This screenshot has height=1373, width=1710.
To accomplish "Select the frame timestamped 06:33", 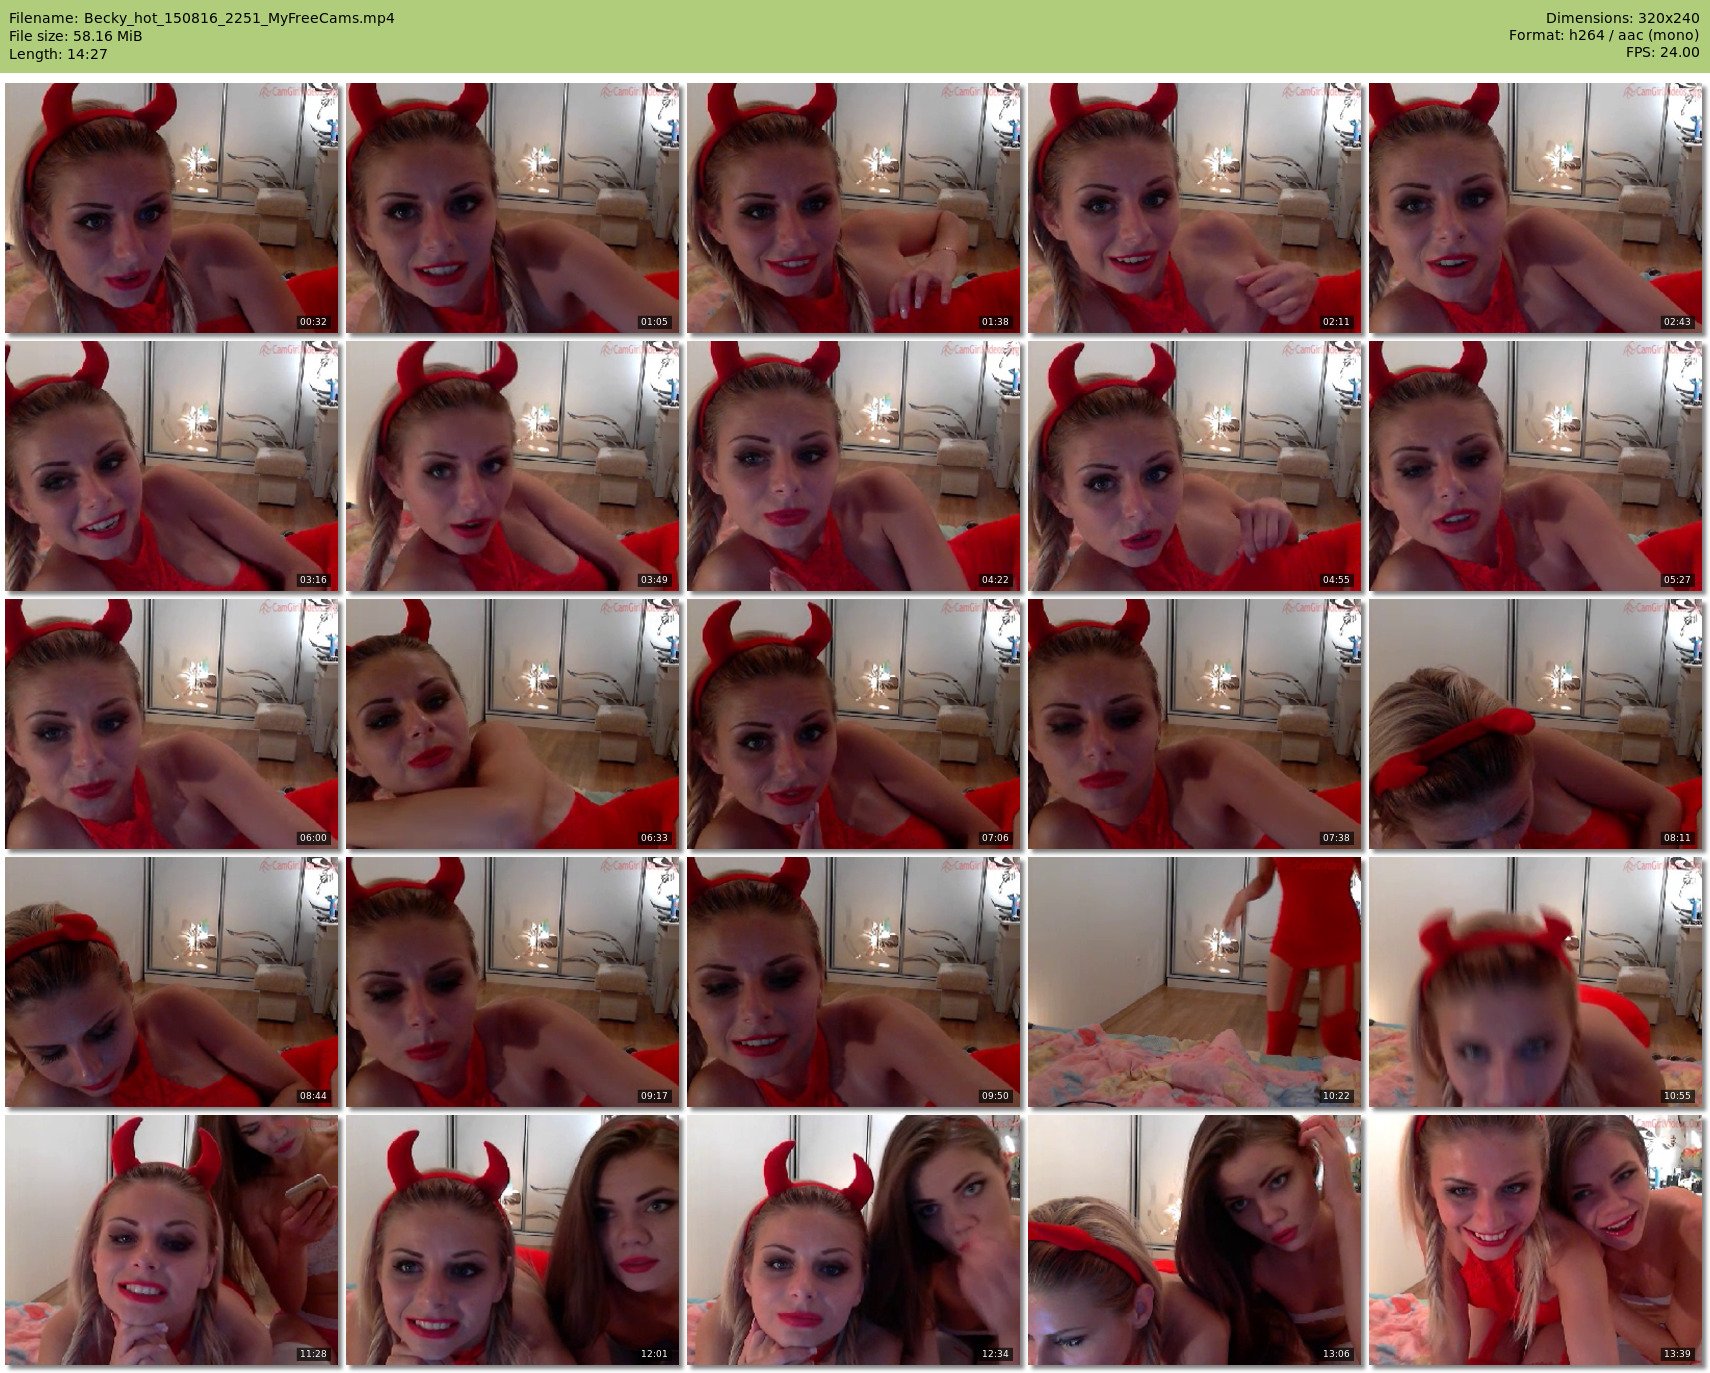I will (x=512, y=724).
